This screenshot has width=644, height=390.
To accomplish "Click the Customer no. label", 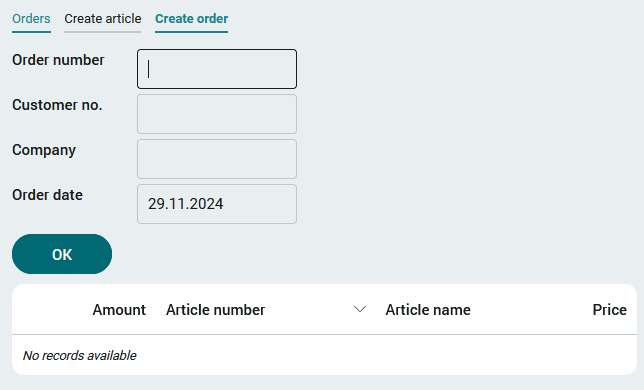I will pos(57,105).
